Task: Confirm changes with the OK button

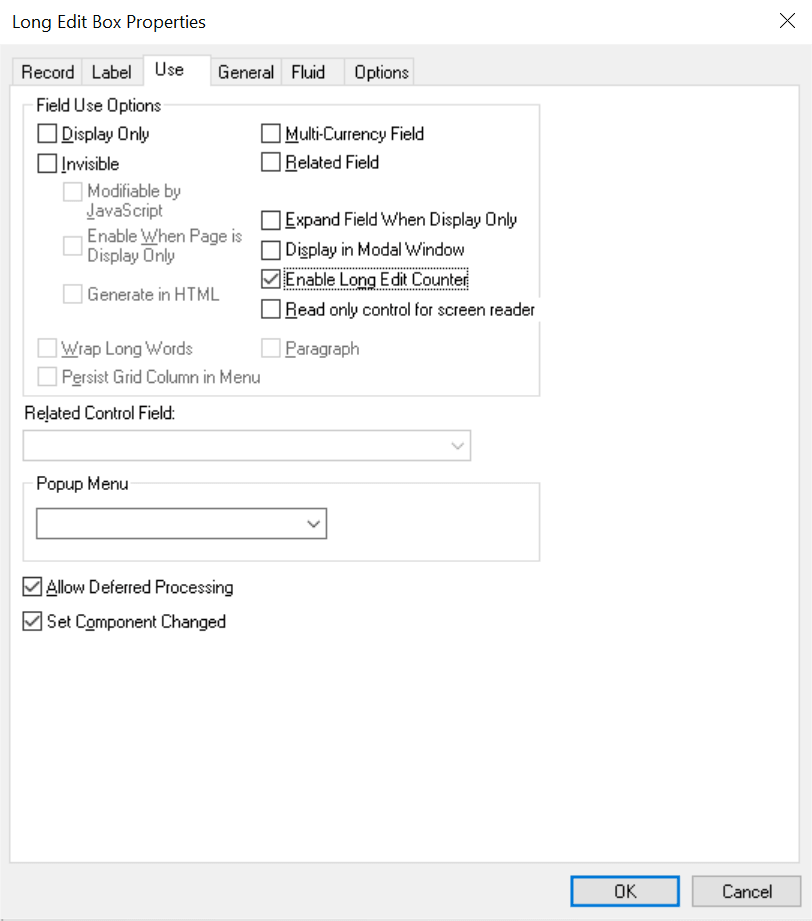Action: pyautogui.click(x=624, y=891)
